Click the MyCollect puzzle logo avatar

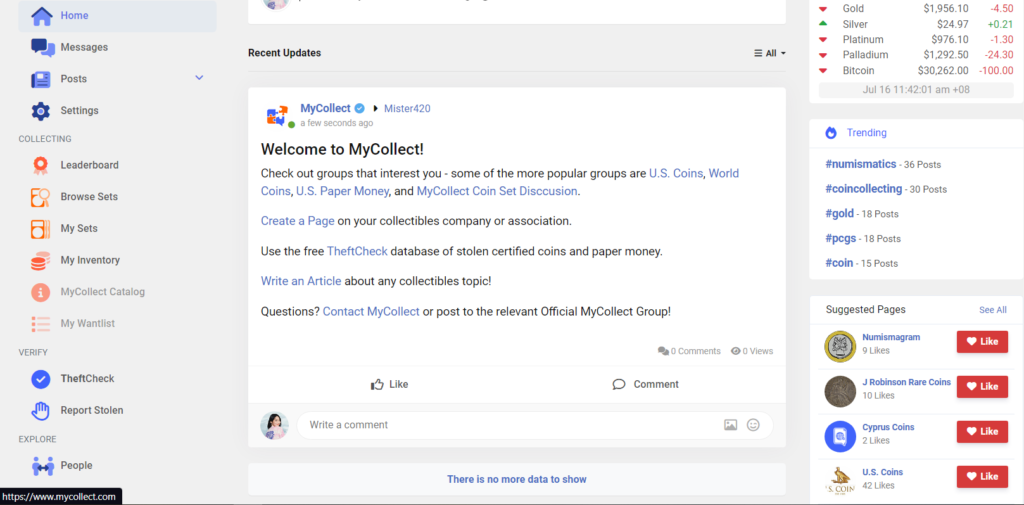pyautogui.click(x=278, y=115)
